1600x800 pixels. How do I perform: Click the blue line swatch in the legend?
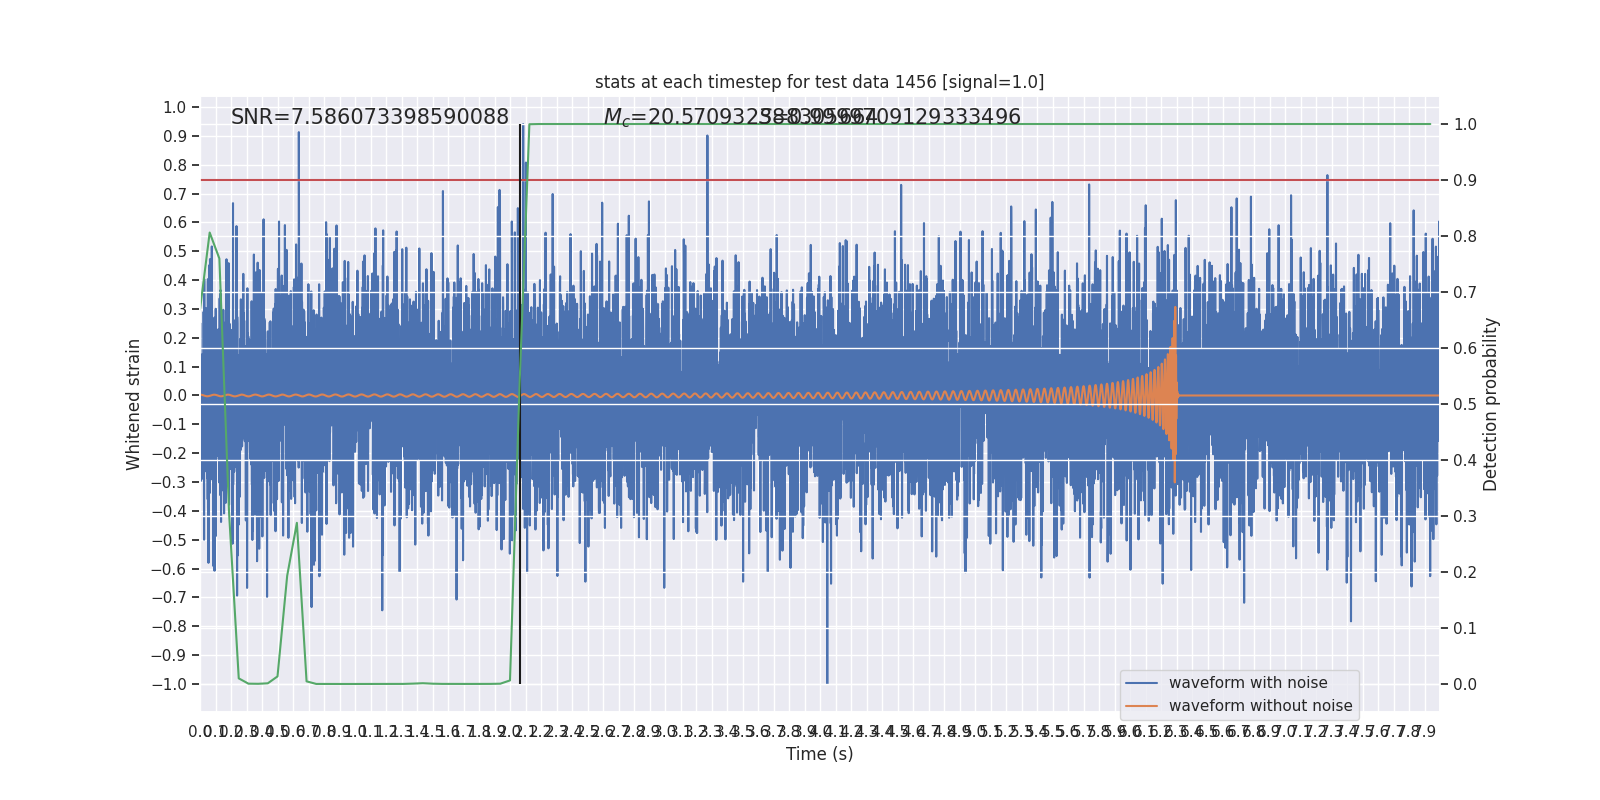[1141, 683]
